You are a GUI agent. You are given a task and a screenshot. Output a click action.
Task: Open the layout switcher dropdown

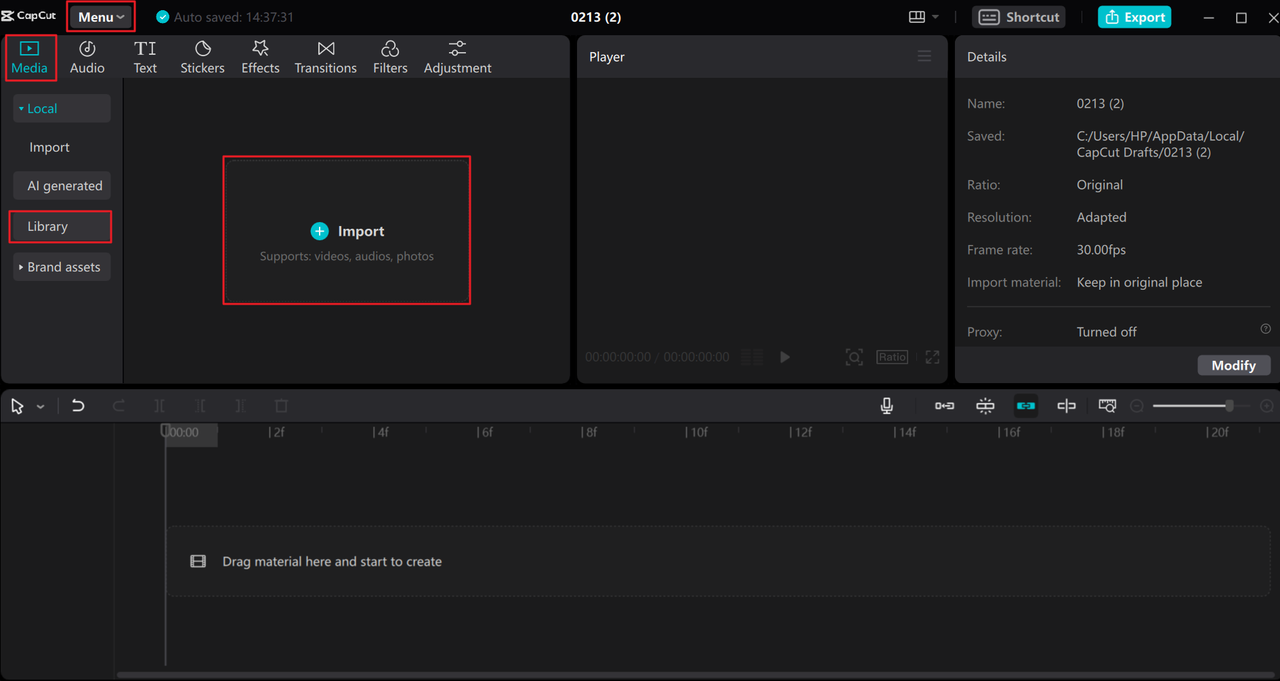pyautogui.click(x=924, y=17)
